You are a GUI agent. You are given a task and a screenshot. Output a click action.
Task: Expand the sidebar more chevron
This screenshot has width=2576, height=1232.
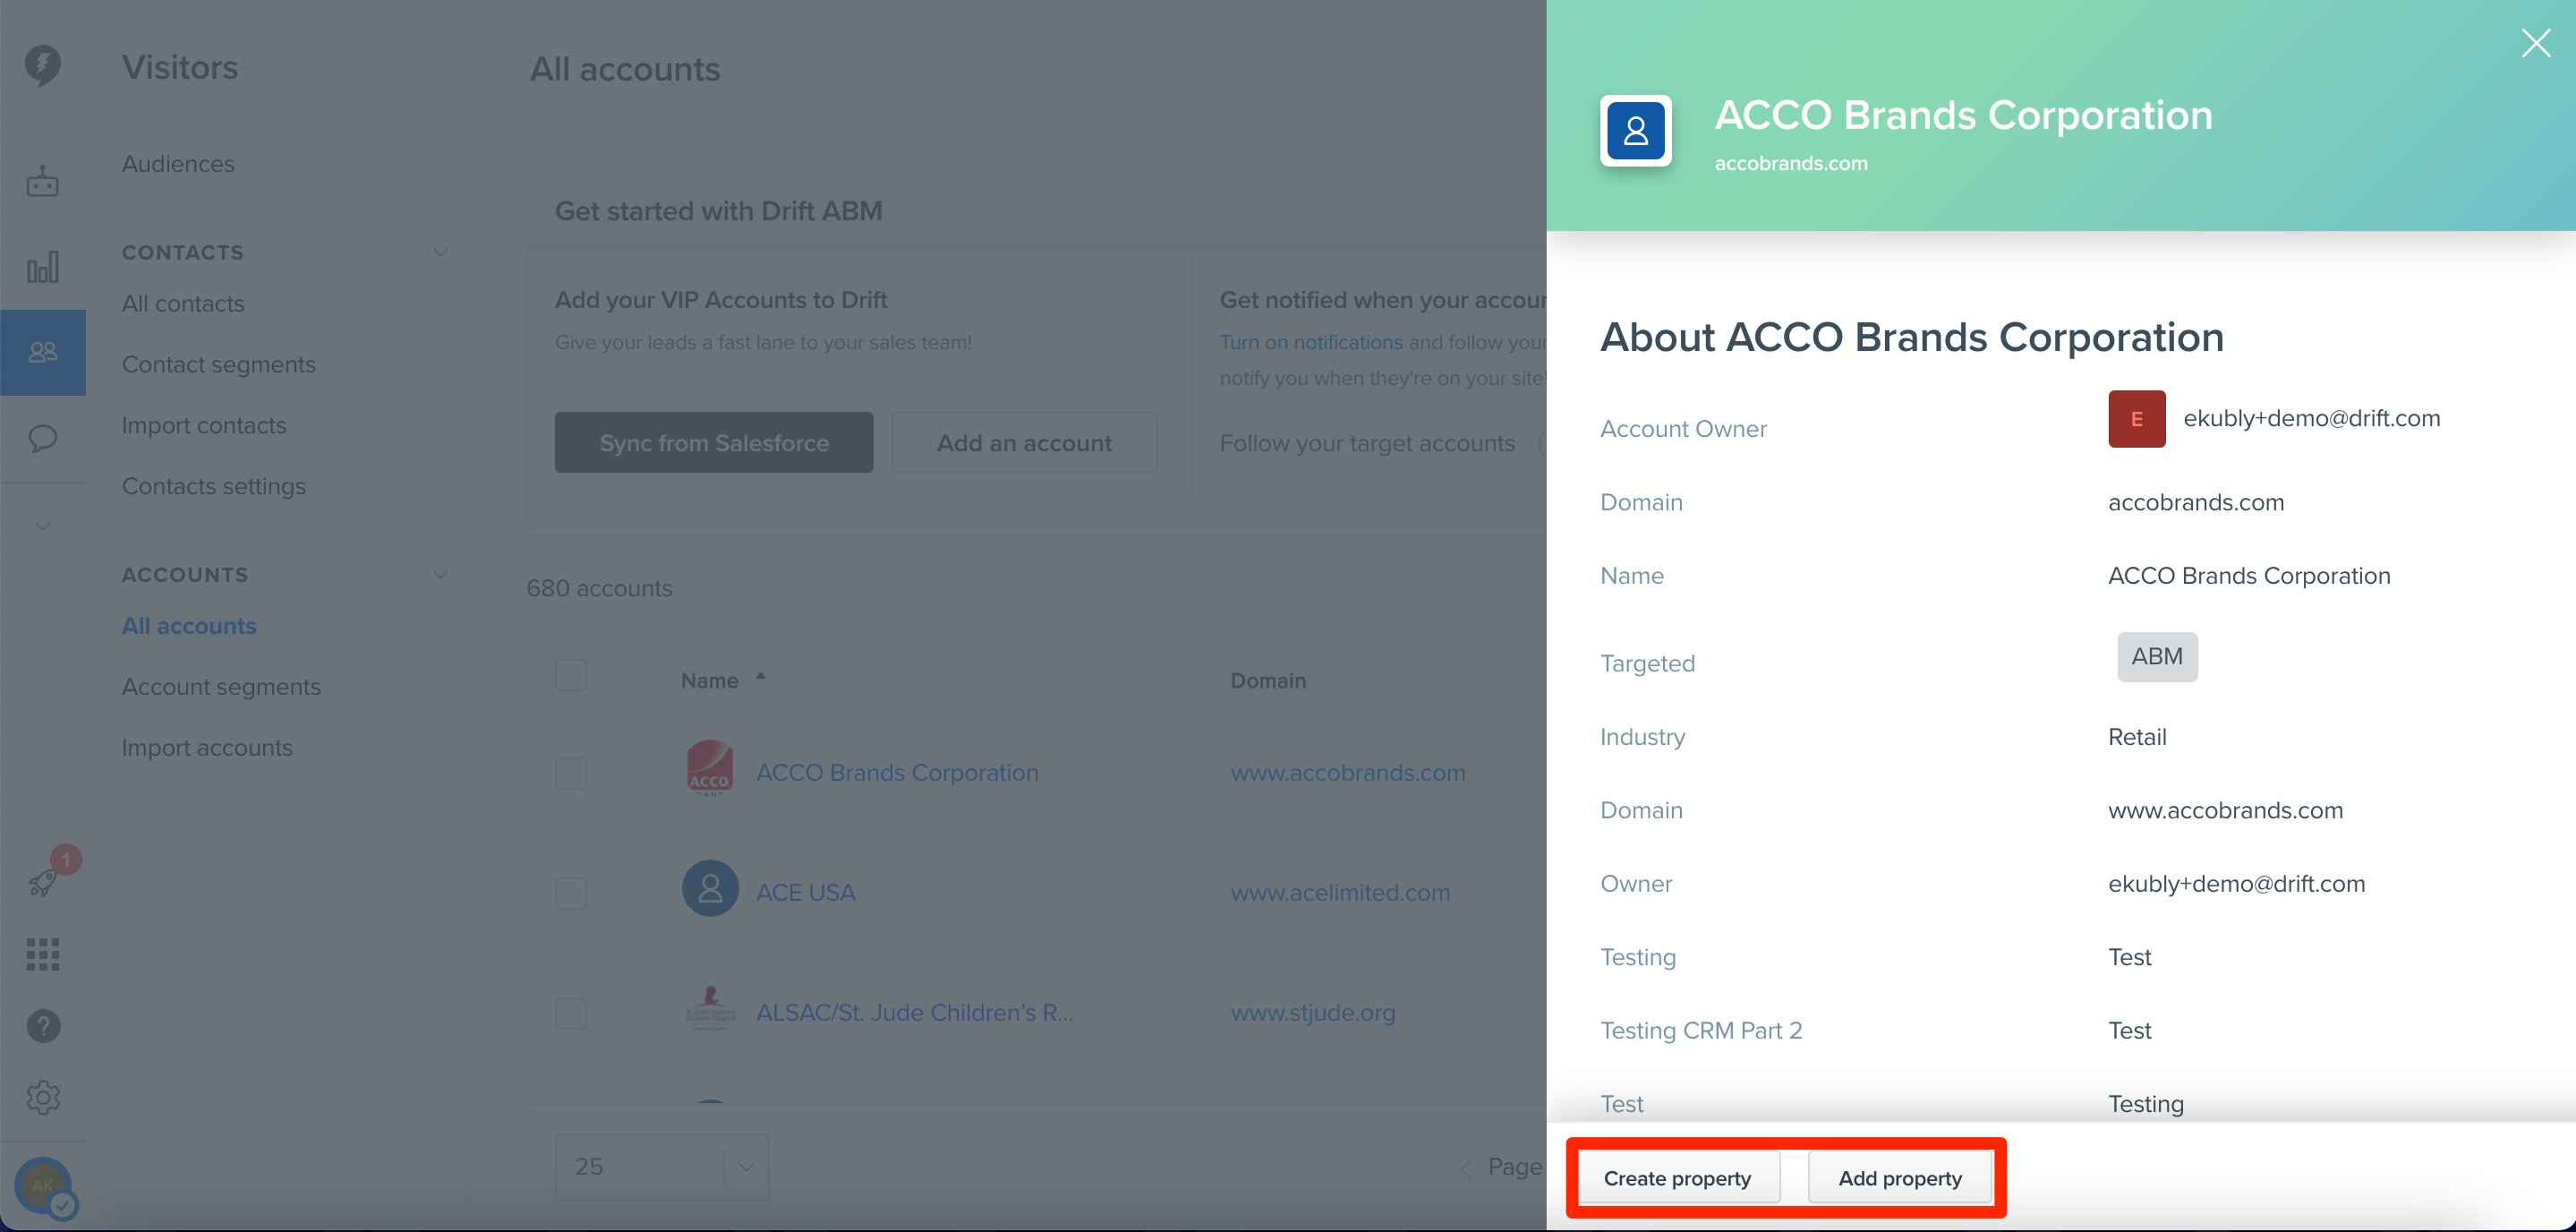tap(42, 526)
